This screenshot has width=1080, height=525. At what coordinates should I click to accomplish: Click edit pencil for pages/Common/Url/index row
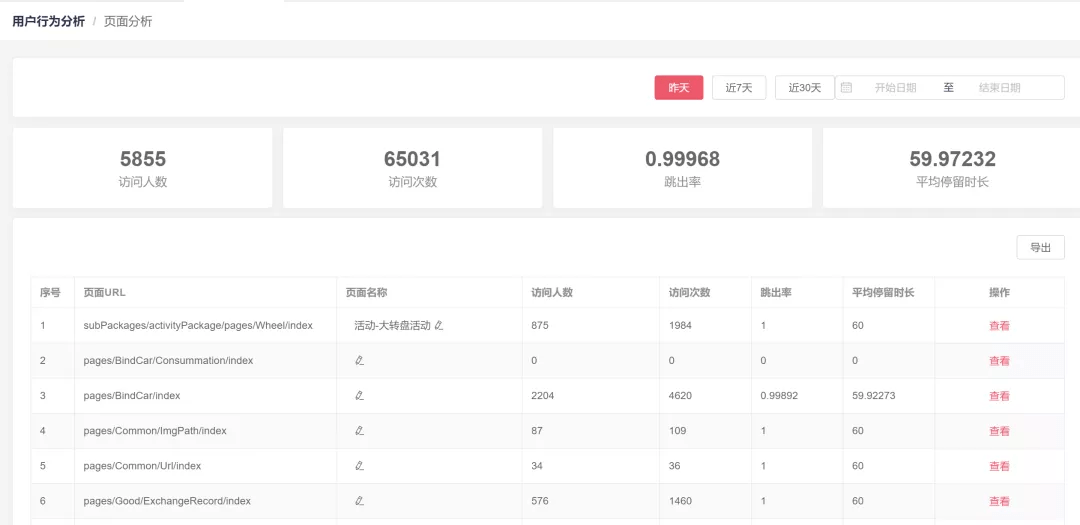click(x=359, y=466)
